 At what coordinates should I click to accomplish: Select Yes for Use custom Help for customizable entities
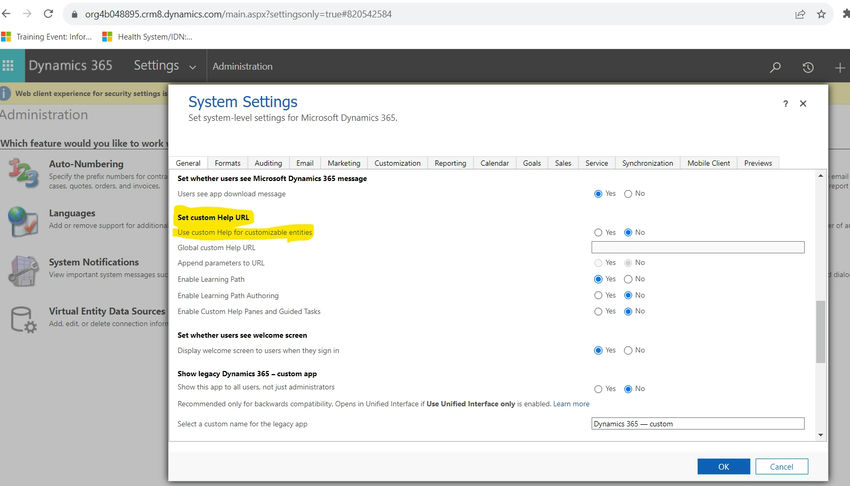tap(598, 232)
